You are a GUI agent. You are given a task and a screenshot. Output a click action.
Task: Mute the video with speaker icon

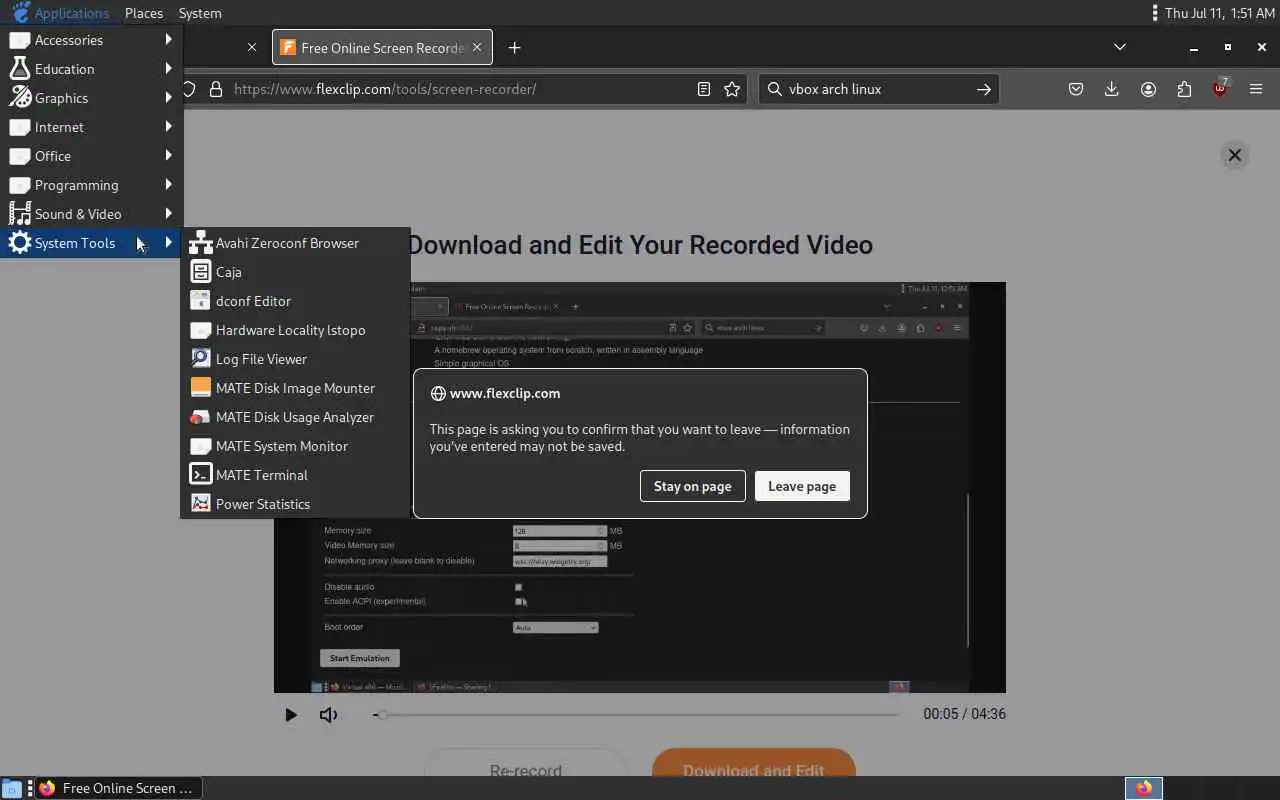pyautogui.click(x=328, y=715)
